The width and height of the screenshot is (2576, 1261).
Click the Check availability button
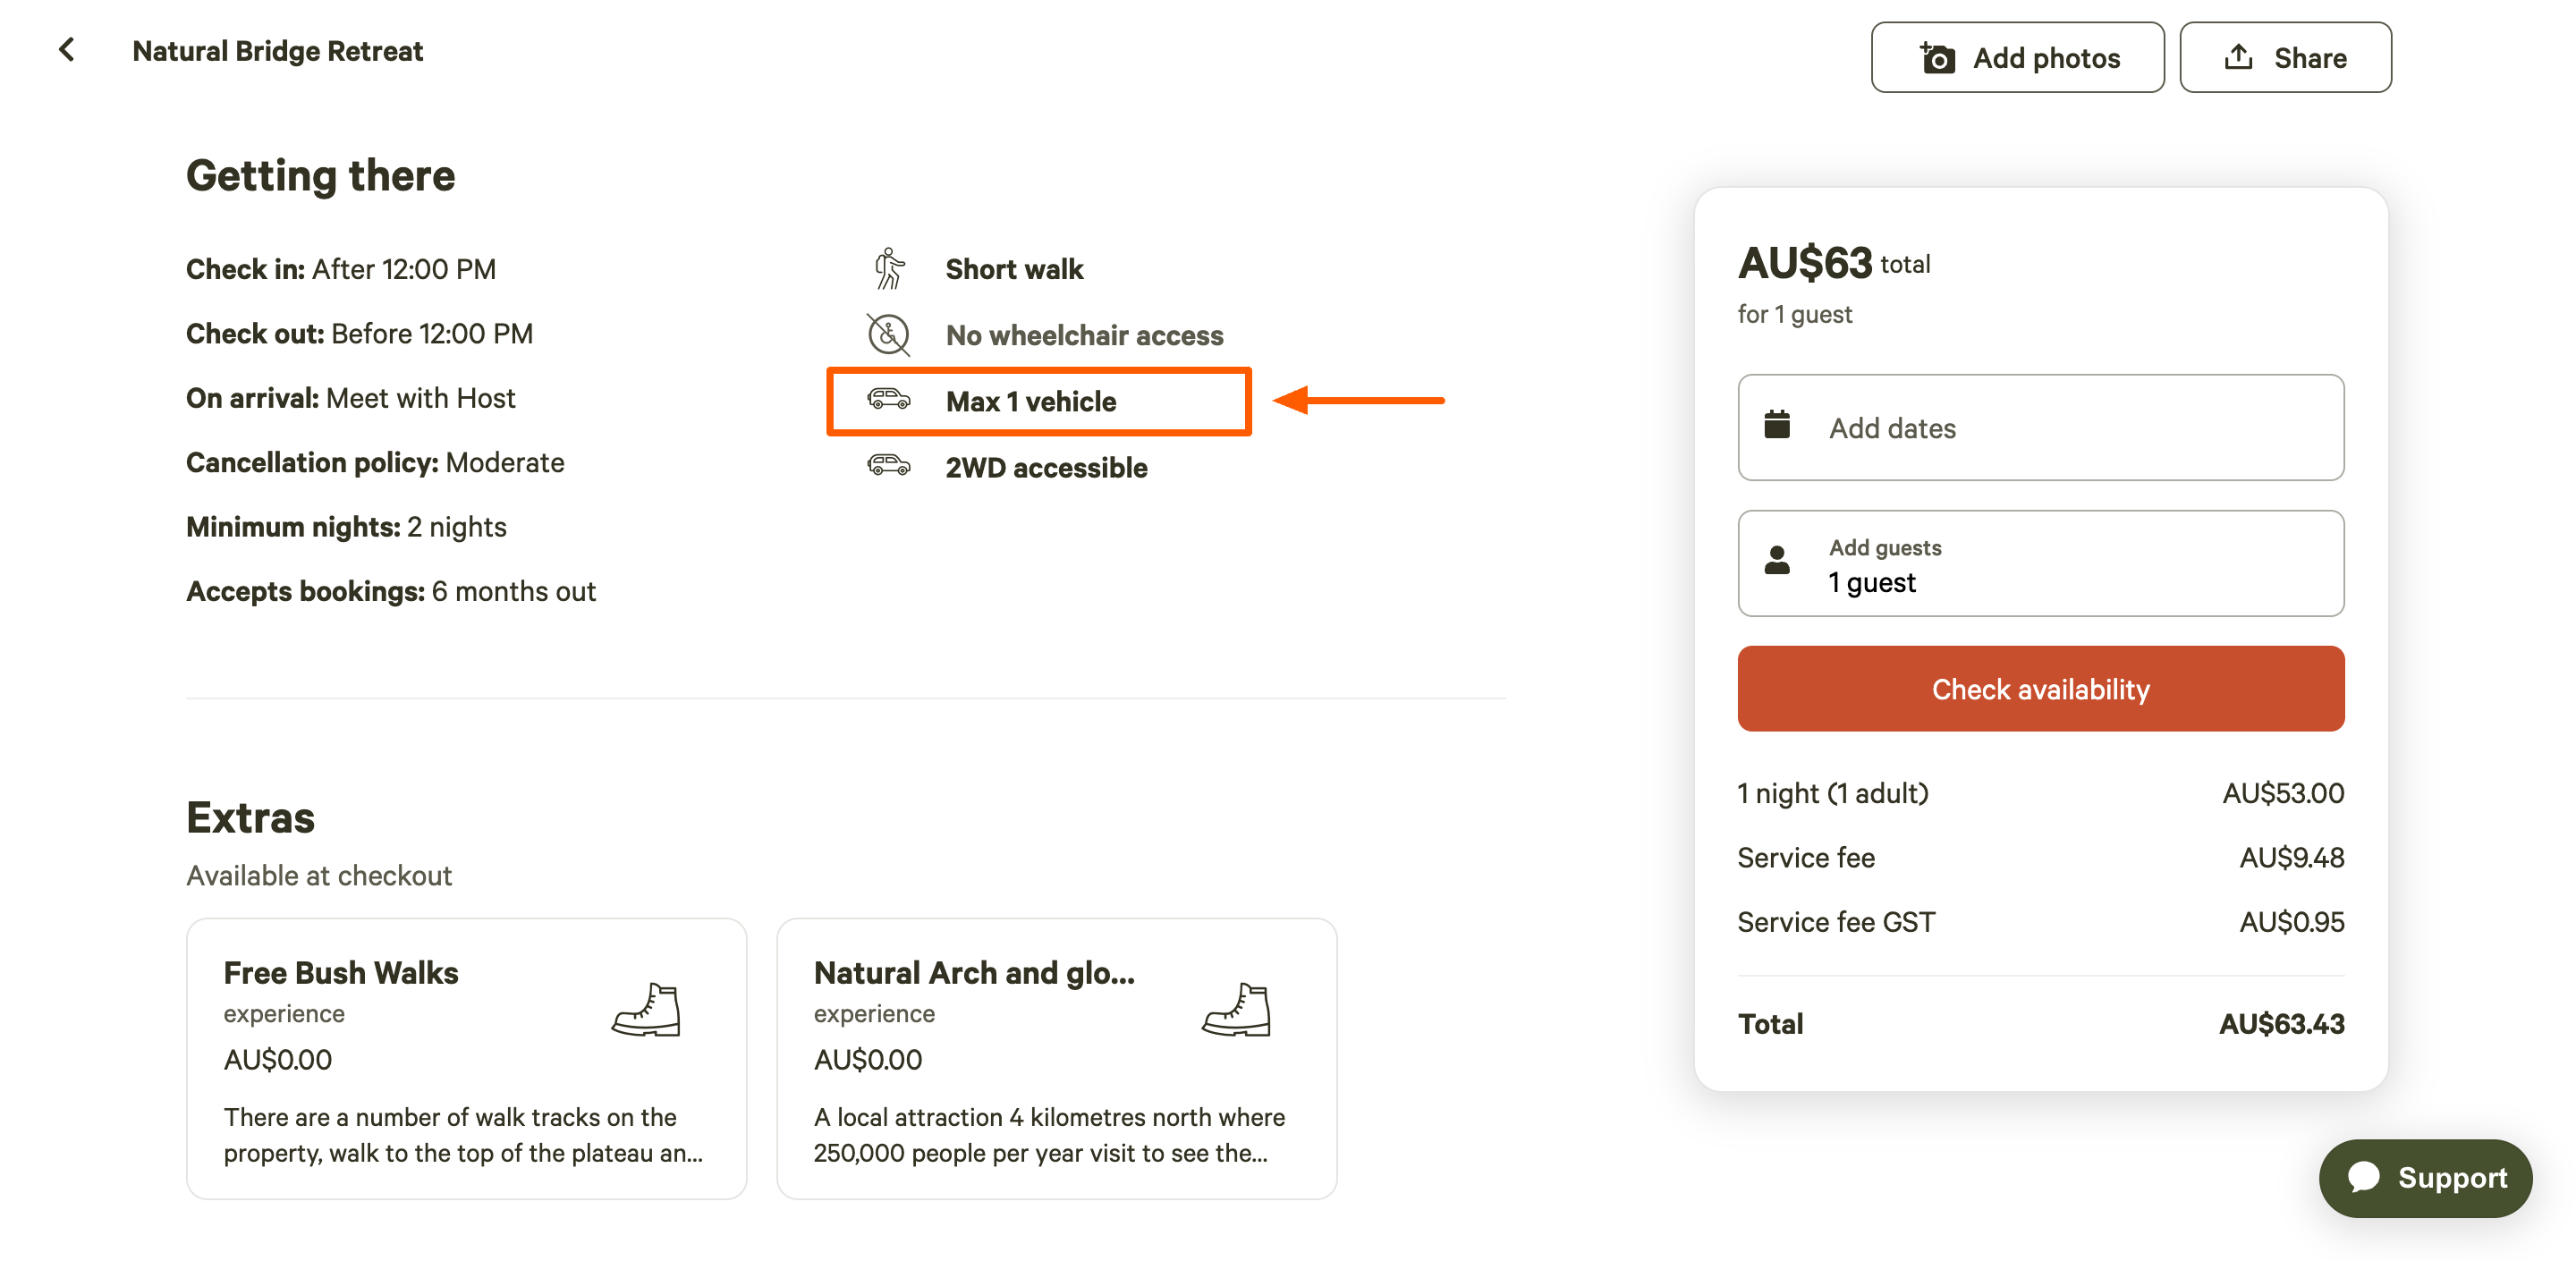2040,689
